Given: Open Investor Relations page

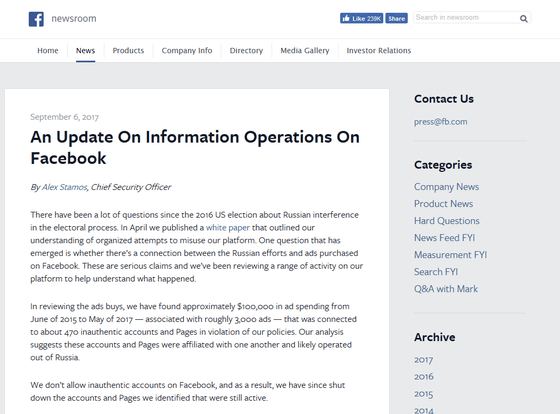Looking at the screenshot, I should tap(379, 50).
